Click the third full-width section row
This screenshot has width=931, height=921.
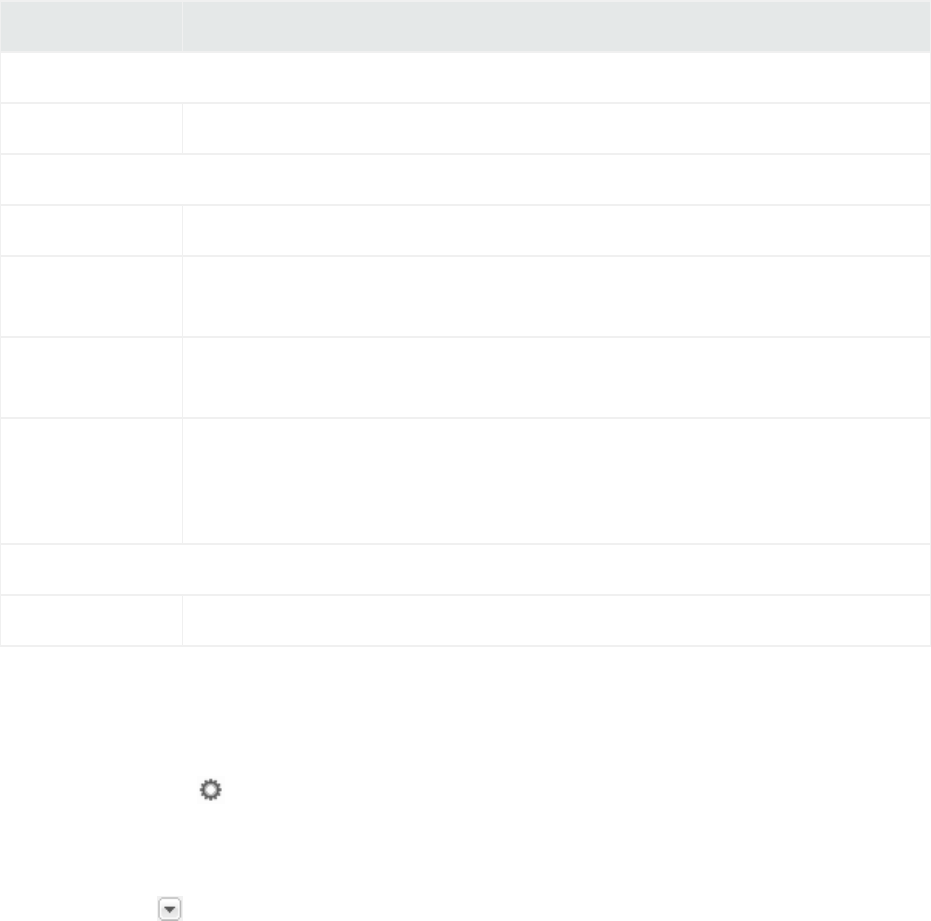point(466,569)
